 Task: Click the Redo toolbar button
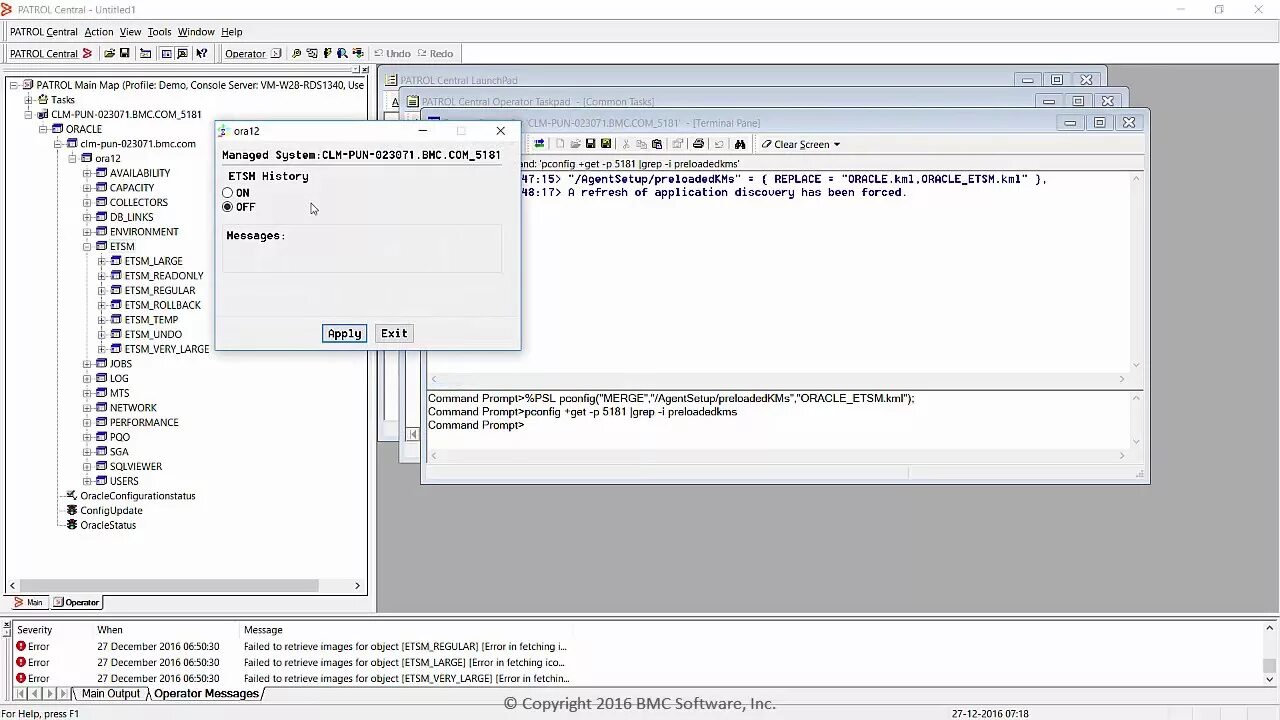click(436, 53)
